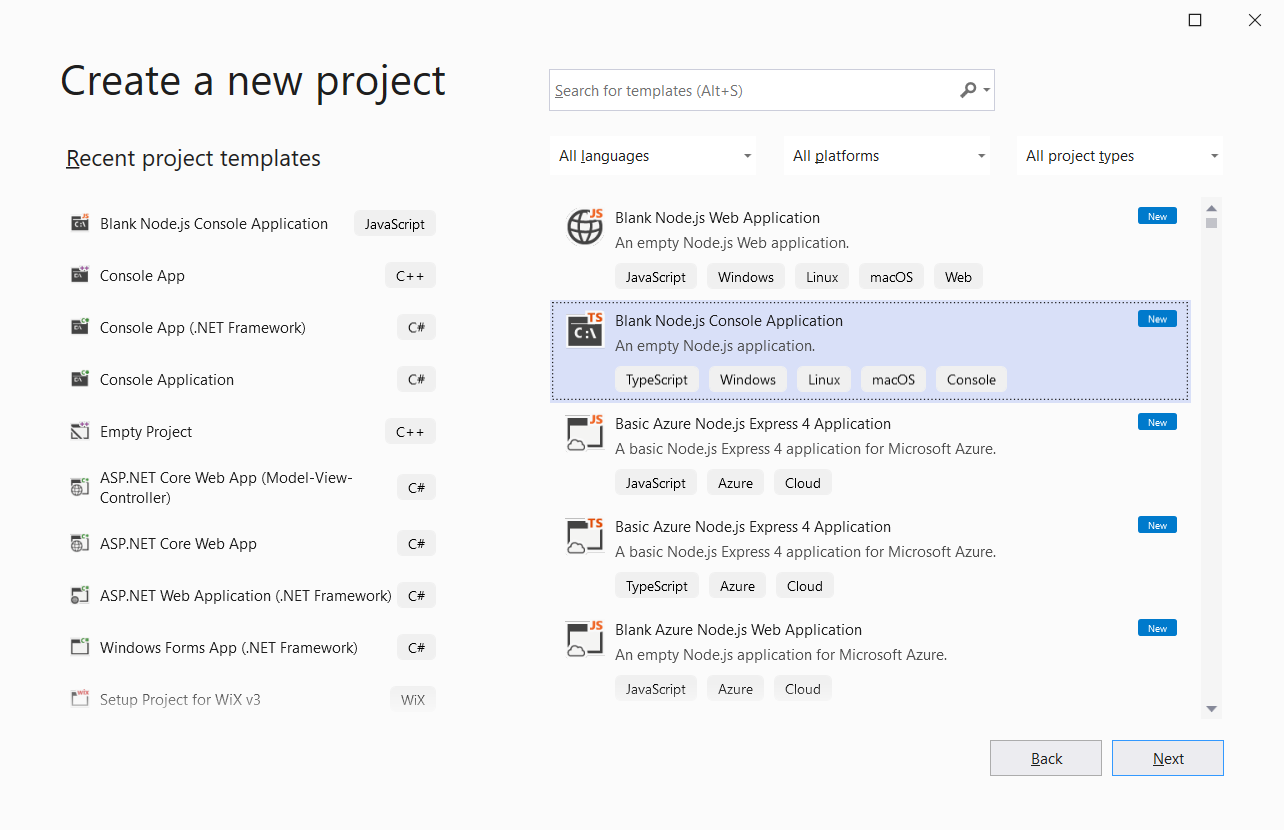Select the Blank Node.js Web Application template
The width and height of the screenshot is (1284, 830).
871,247
